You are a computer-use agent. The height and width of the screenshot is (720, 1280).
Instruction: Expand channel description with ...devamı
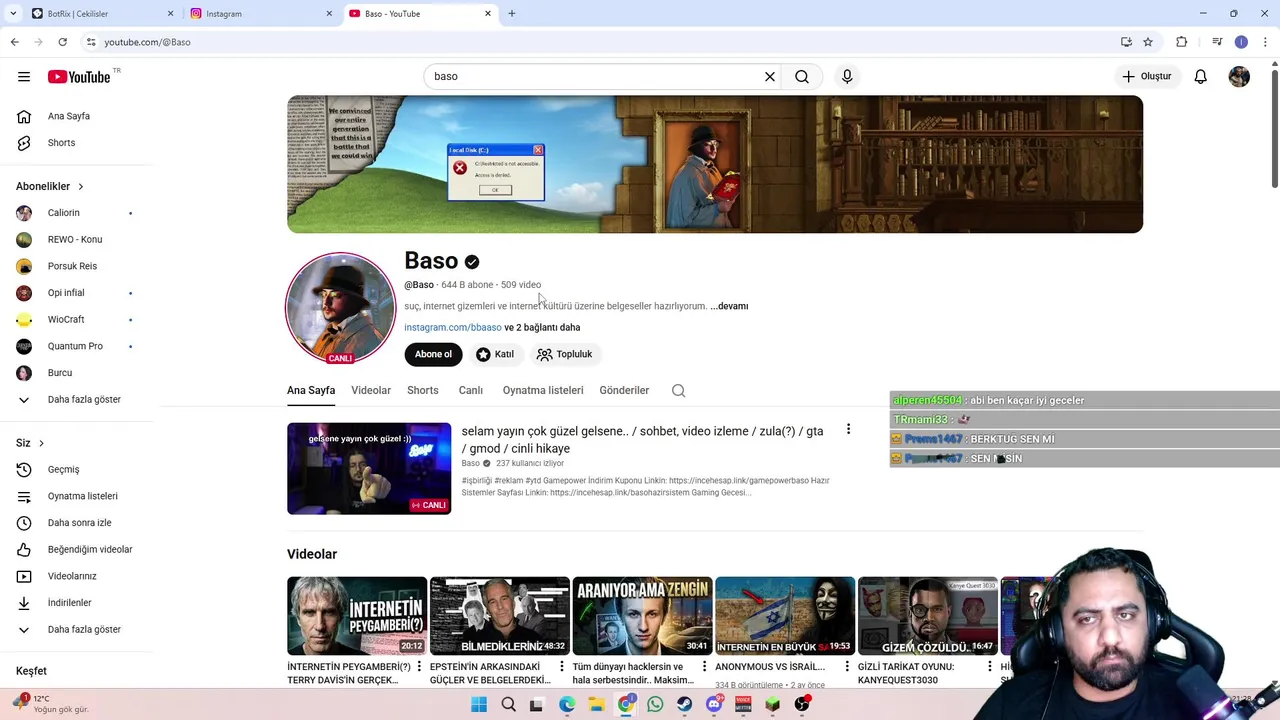click(x=729, y=306)
